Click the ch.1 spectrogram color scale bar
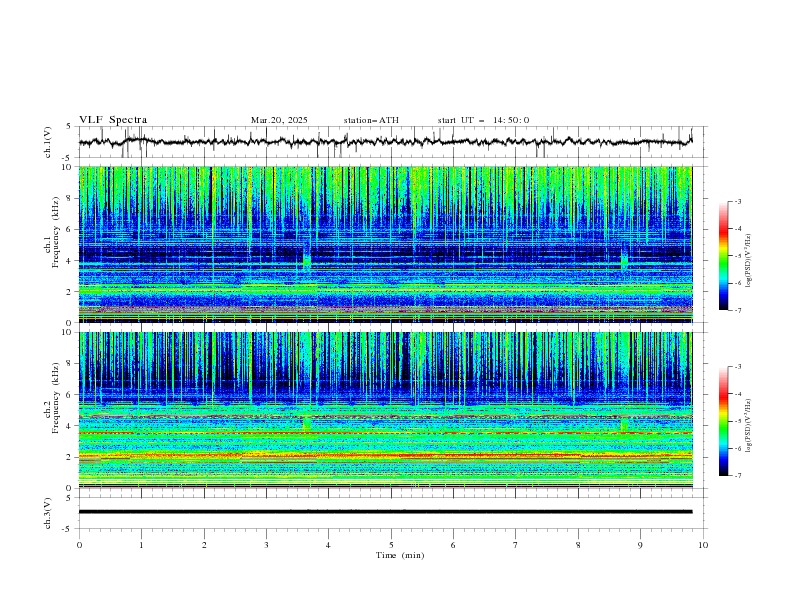Image resolution: width=792 pixels, height=612 pixels. [x=723, y=256]
